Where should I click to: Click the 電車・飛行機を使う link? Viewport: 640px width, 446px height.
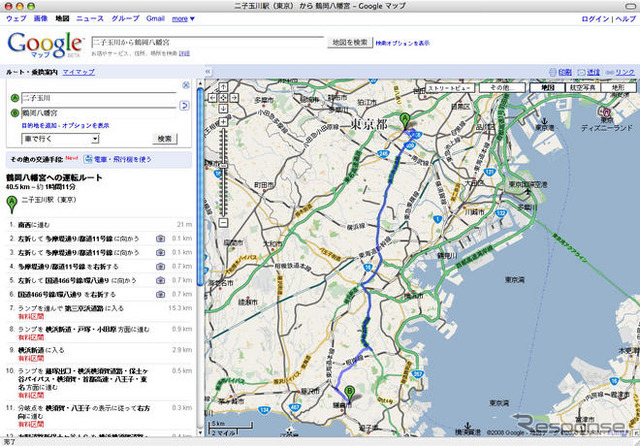[122, 159]
